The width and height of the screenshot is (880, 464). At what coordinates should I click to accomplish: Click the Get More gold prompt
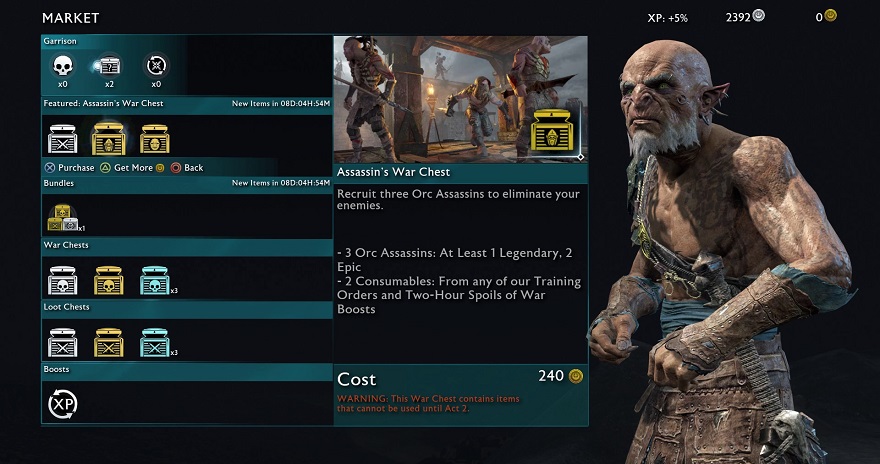tap(132, 168)
